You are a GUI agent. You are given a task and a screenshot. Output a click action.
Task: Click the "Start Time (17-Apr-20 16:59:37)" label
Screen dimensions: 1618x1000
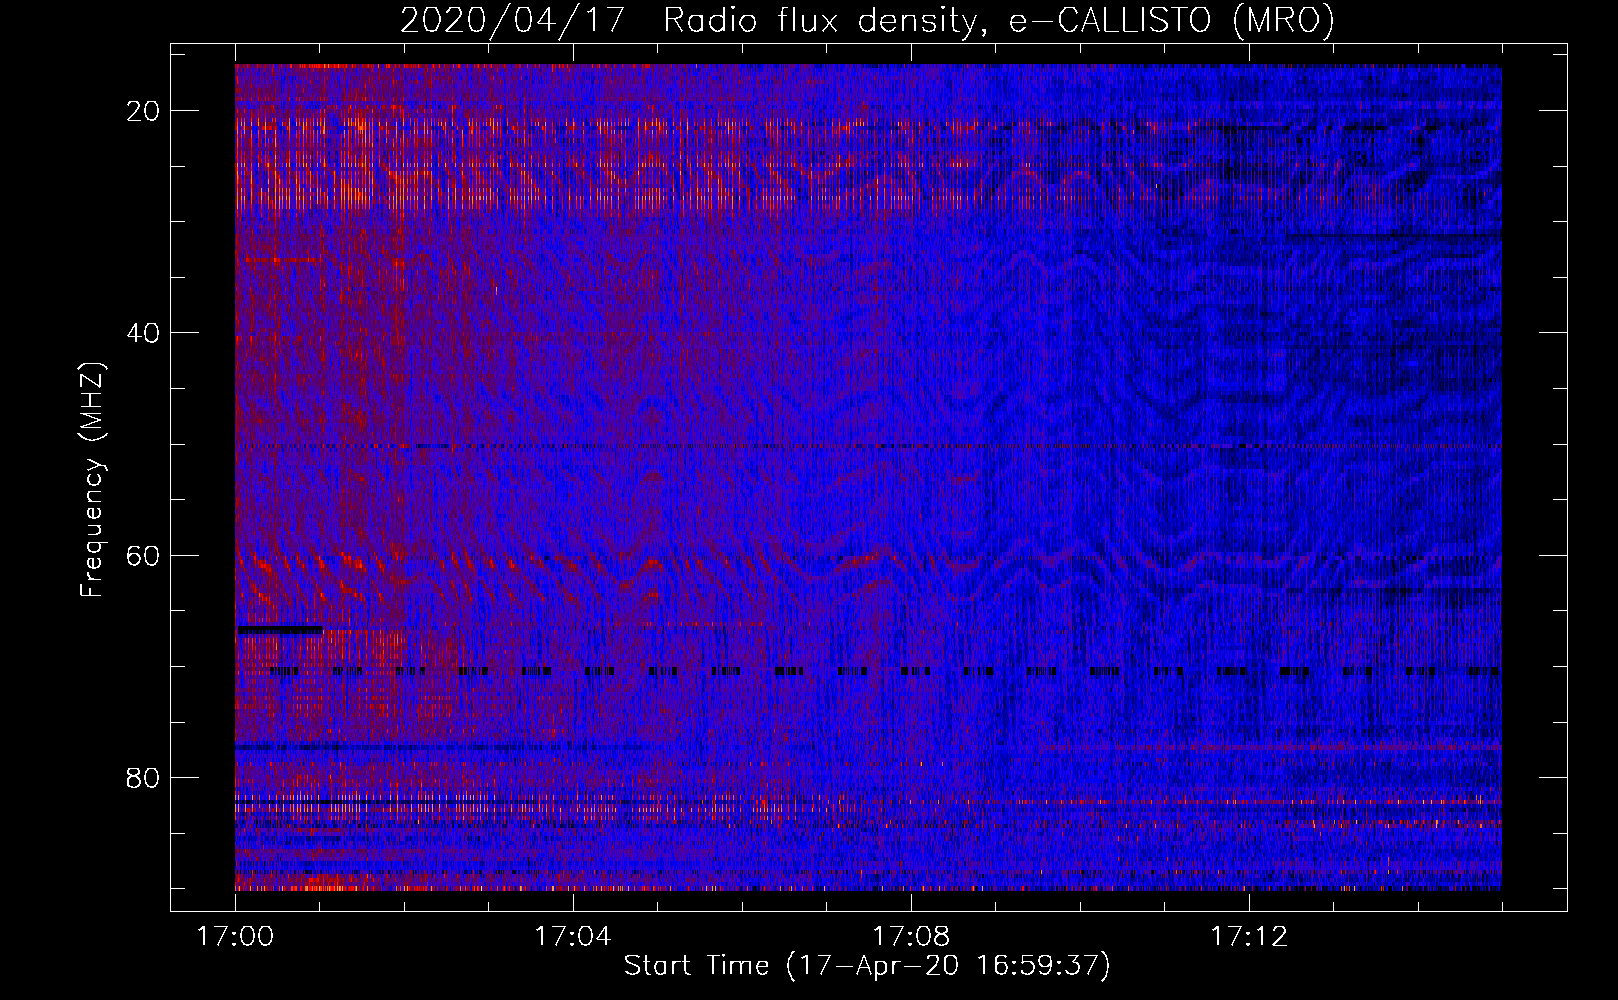pos(867,966)
